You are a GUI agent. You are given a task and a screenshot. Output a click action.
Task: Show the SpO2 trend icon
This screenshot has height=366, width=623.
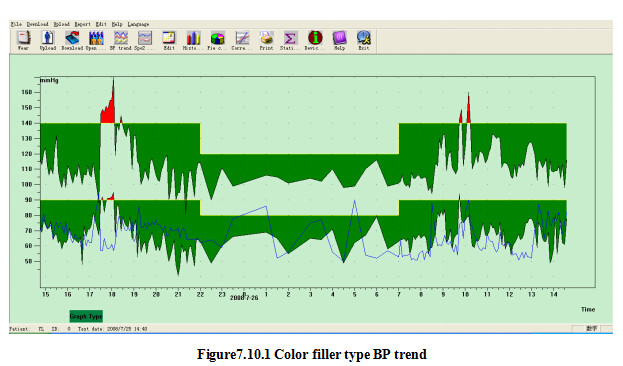tap(145, 41)
